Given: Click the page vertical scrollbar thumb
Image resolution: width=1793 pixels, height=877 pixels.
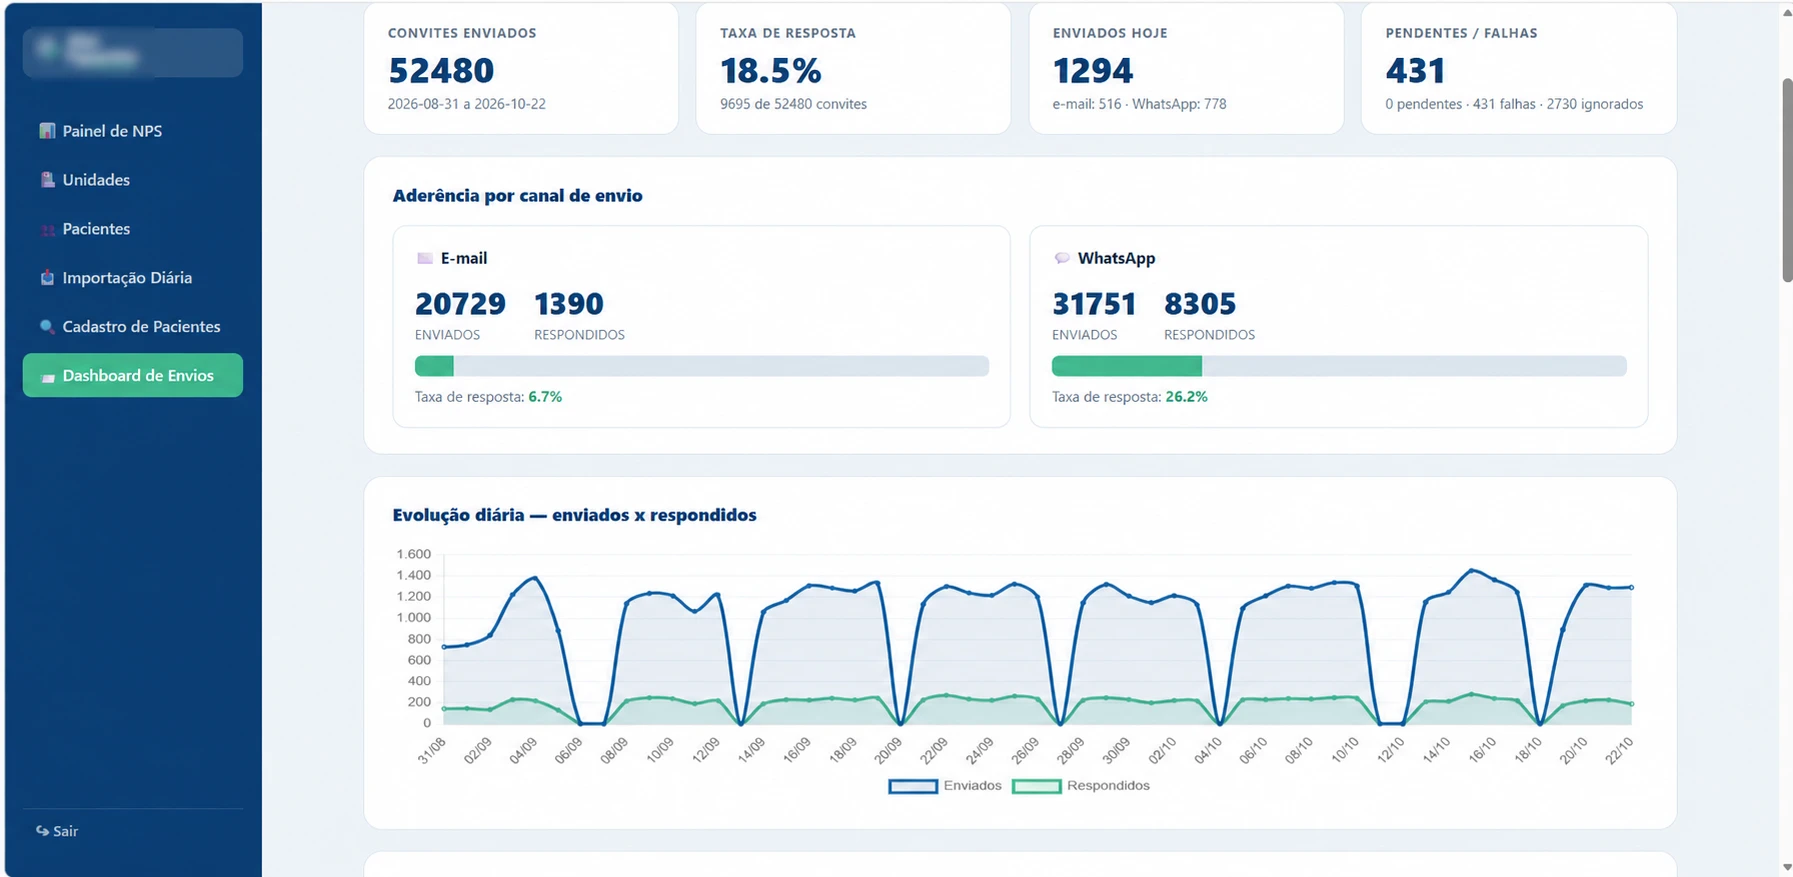Looking at the screenshot, I should click(1787, 180).
